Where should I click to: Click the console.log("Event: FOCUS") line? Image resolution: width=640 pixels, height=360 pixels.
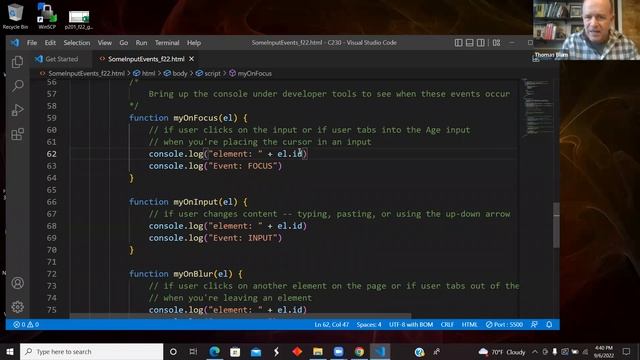click(x=215, y=166)
